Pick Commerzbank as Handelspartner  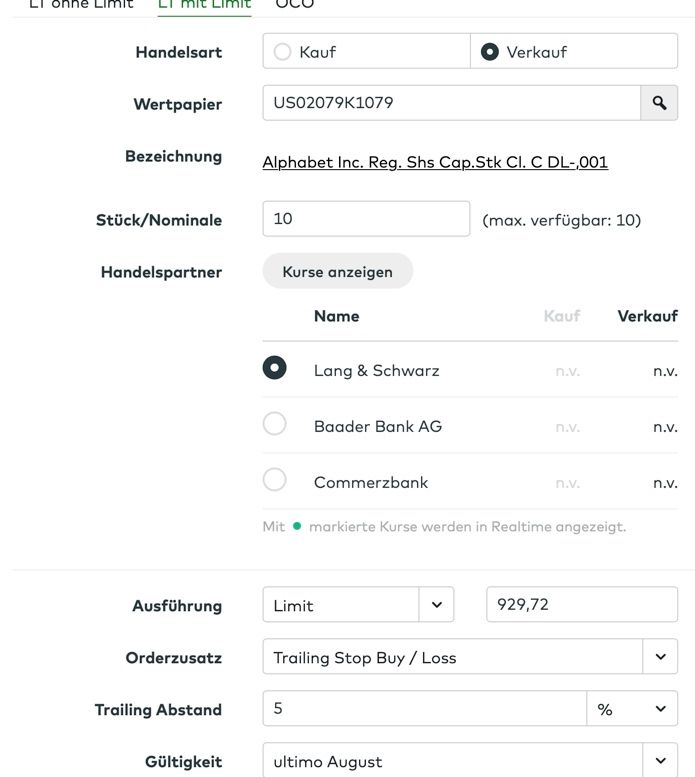click(x=274, y=480)
